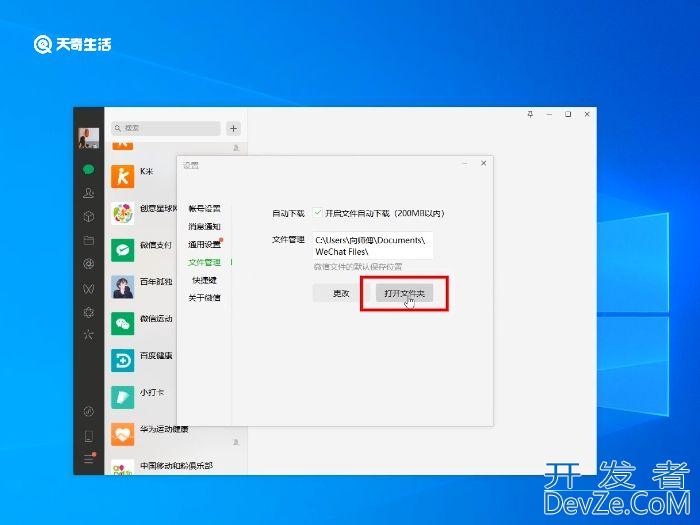The image size is (700, 525).
Task: Open the K米 chat avatar
Action: 122,176
